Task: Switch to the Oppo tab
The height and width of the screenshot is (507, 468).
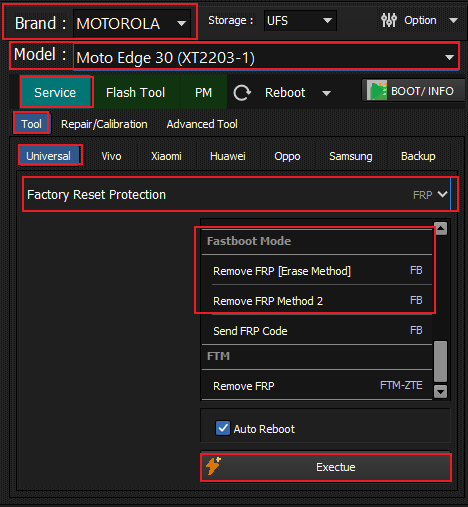Action: point(287,156)
